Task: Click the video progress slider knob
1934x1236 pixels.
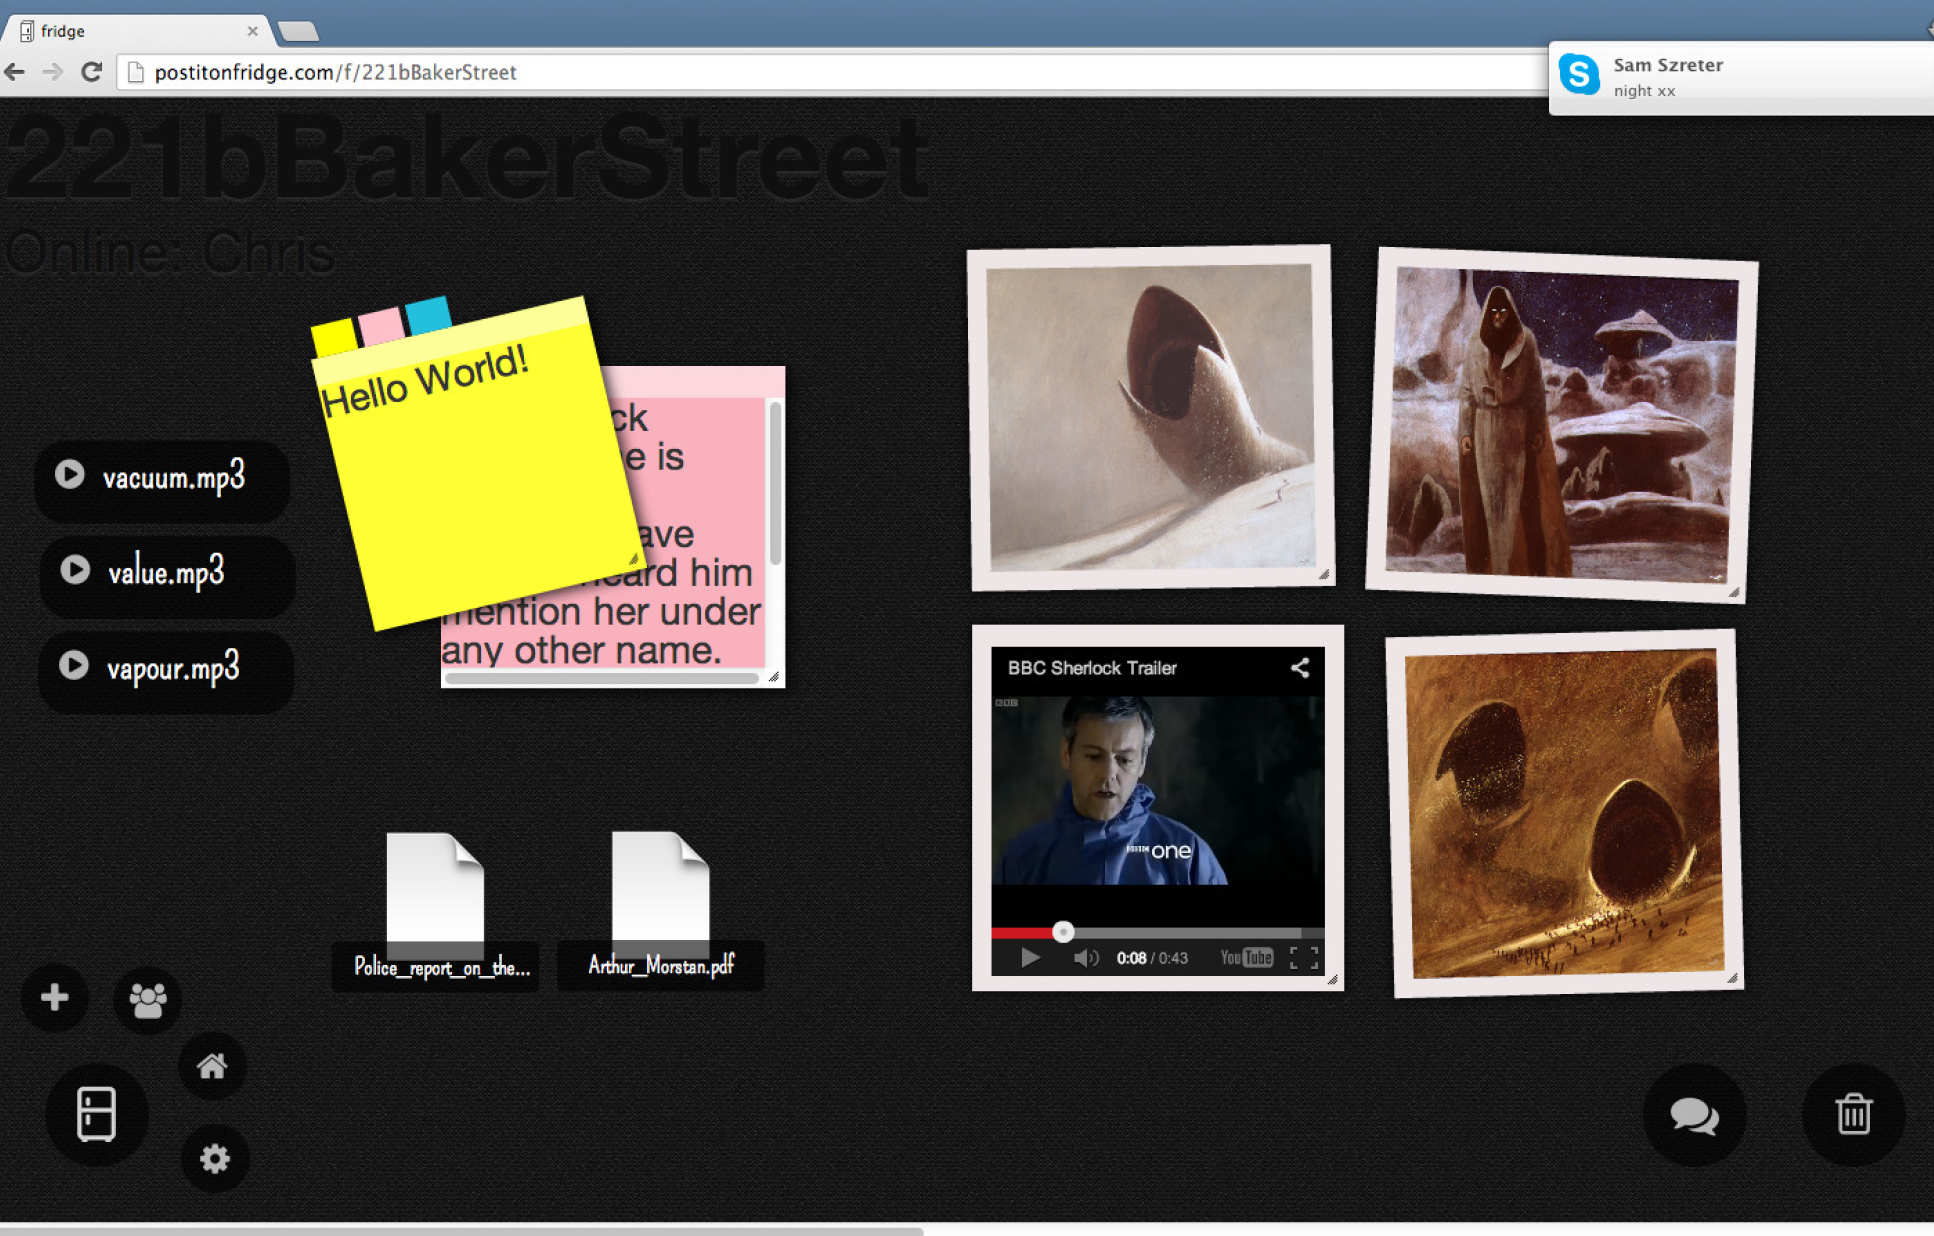Action: [x=1063, y=932]
